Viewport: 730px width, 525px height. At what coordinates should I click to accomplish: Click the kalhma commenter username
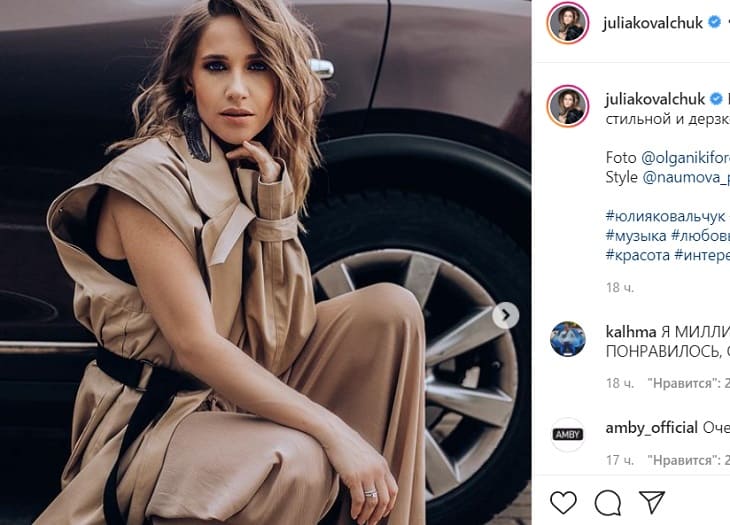pyautogui.click(x=630, y=331)
